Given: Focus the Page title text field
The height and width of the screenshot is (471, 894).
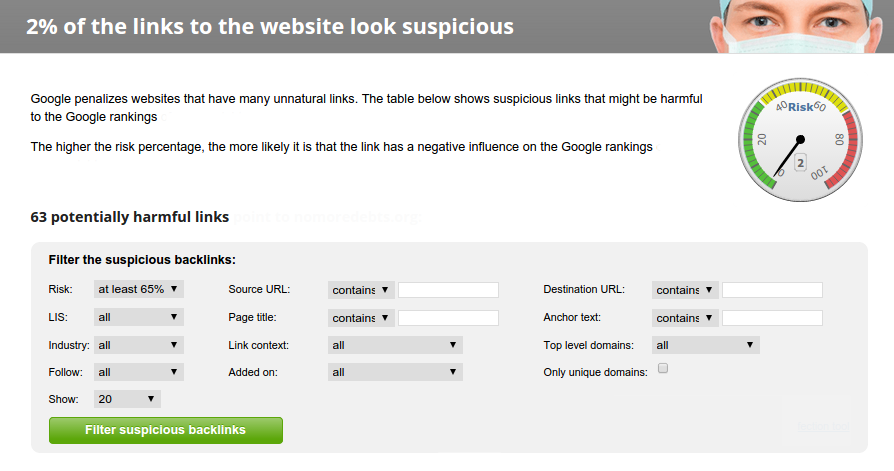Looking at the screenshot, I should pyautogui.click(x=448, y=318).
